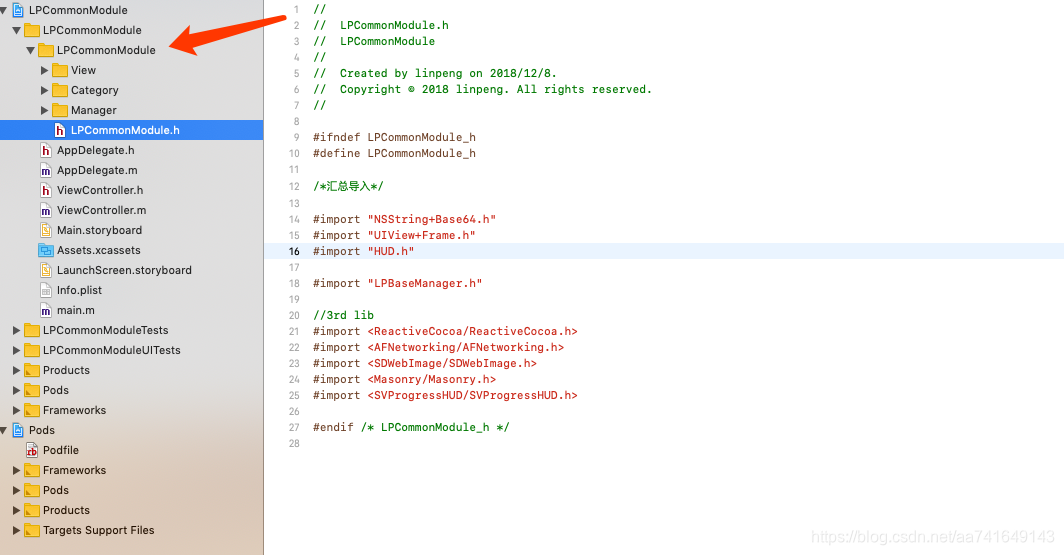
Task: Open LaunchScreen.storyboard
Action: pos(124,270)
